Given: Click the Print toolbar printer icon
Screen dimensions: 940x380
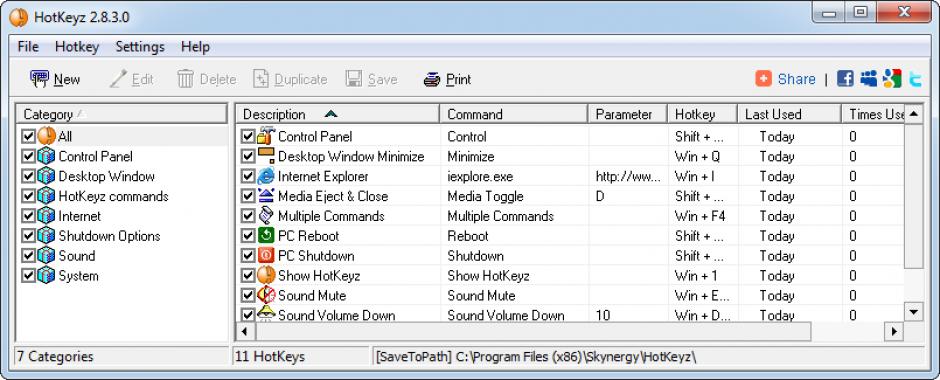Looking at the screenshot, I should pyautogui.click(x=432, y=79).
